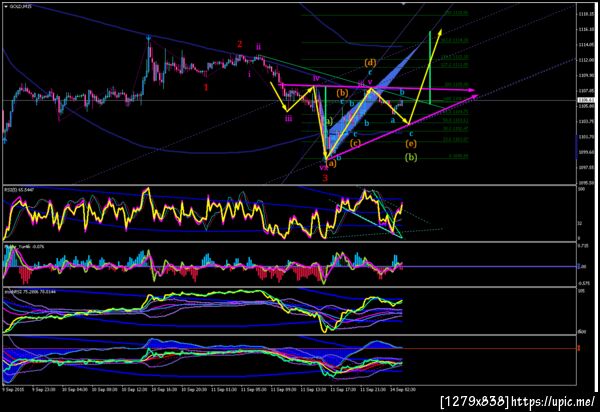
Task: Select the orange wave label (c)
Action: coord(355,143)
